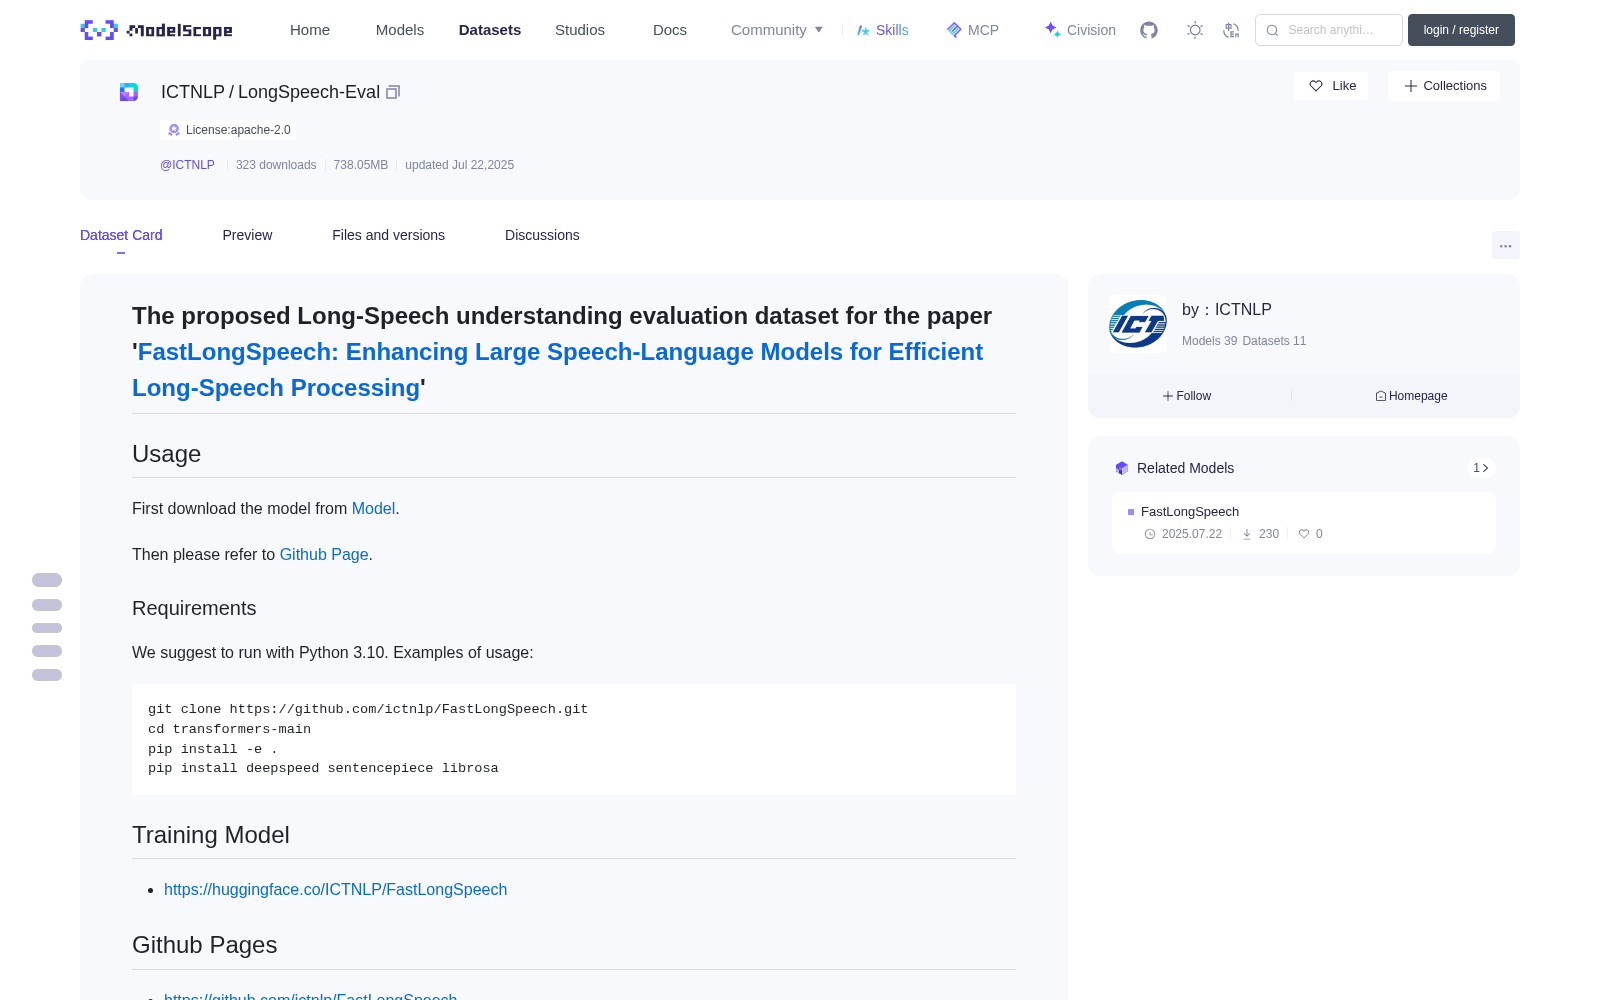Open Civision in the top navigation
This screenshot has height=1000, width=1600.
coord(1080,30)
